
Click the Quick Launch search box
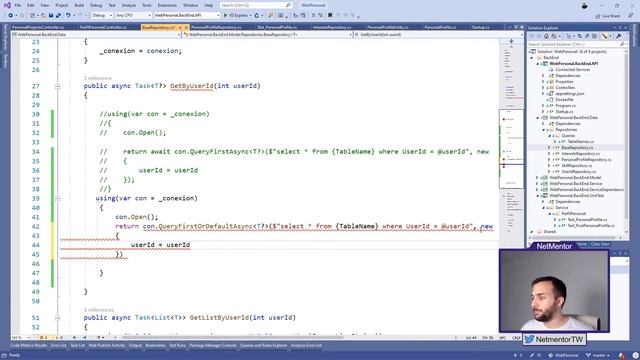[x=256, y=5]
